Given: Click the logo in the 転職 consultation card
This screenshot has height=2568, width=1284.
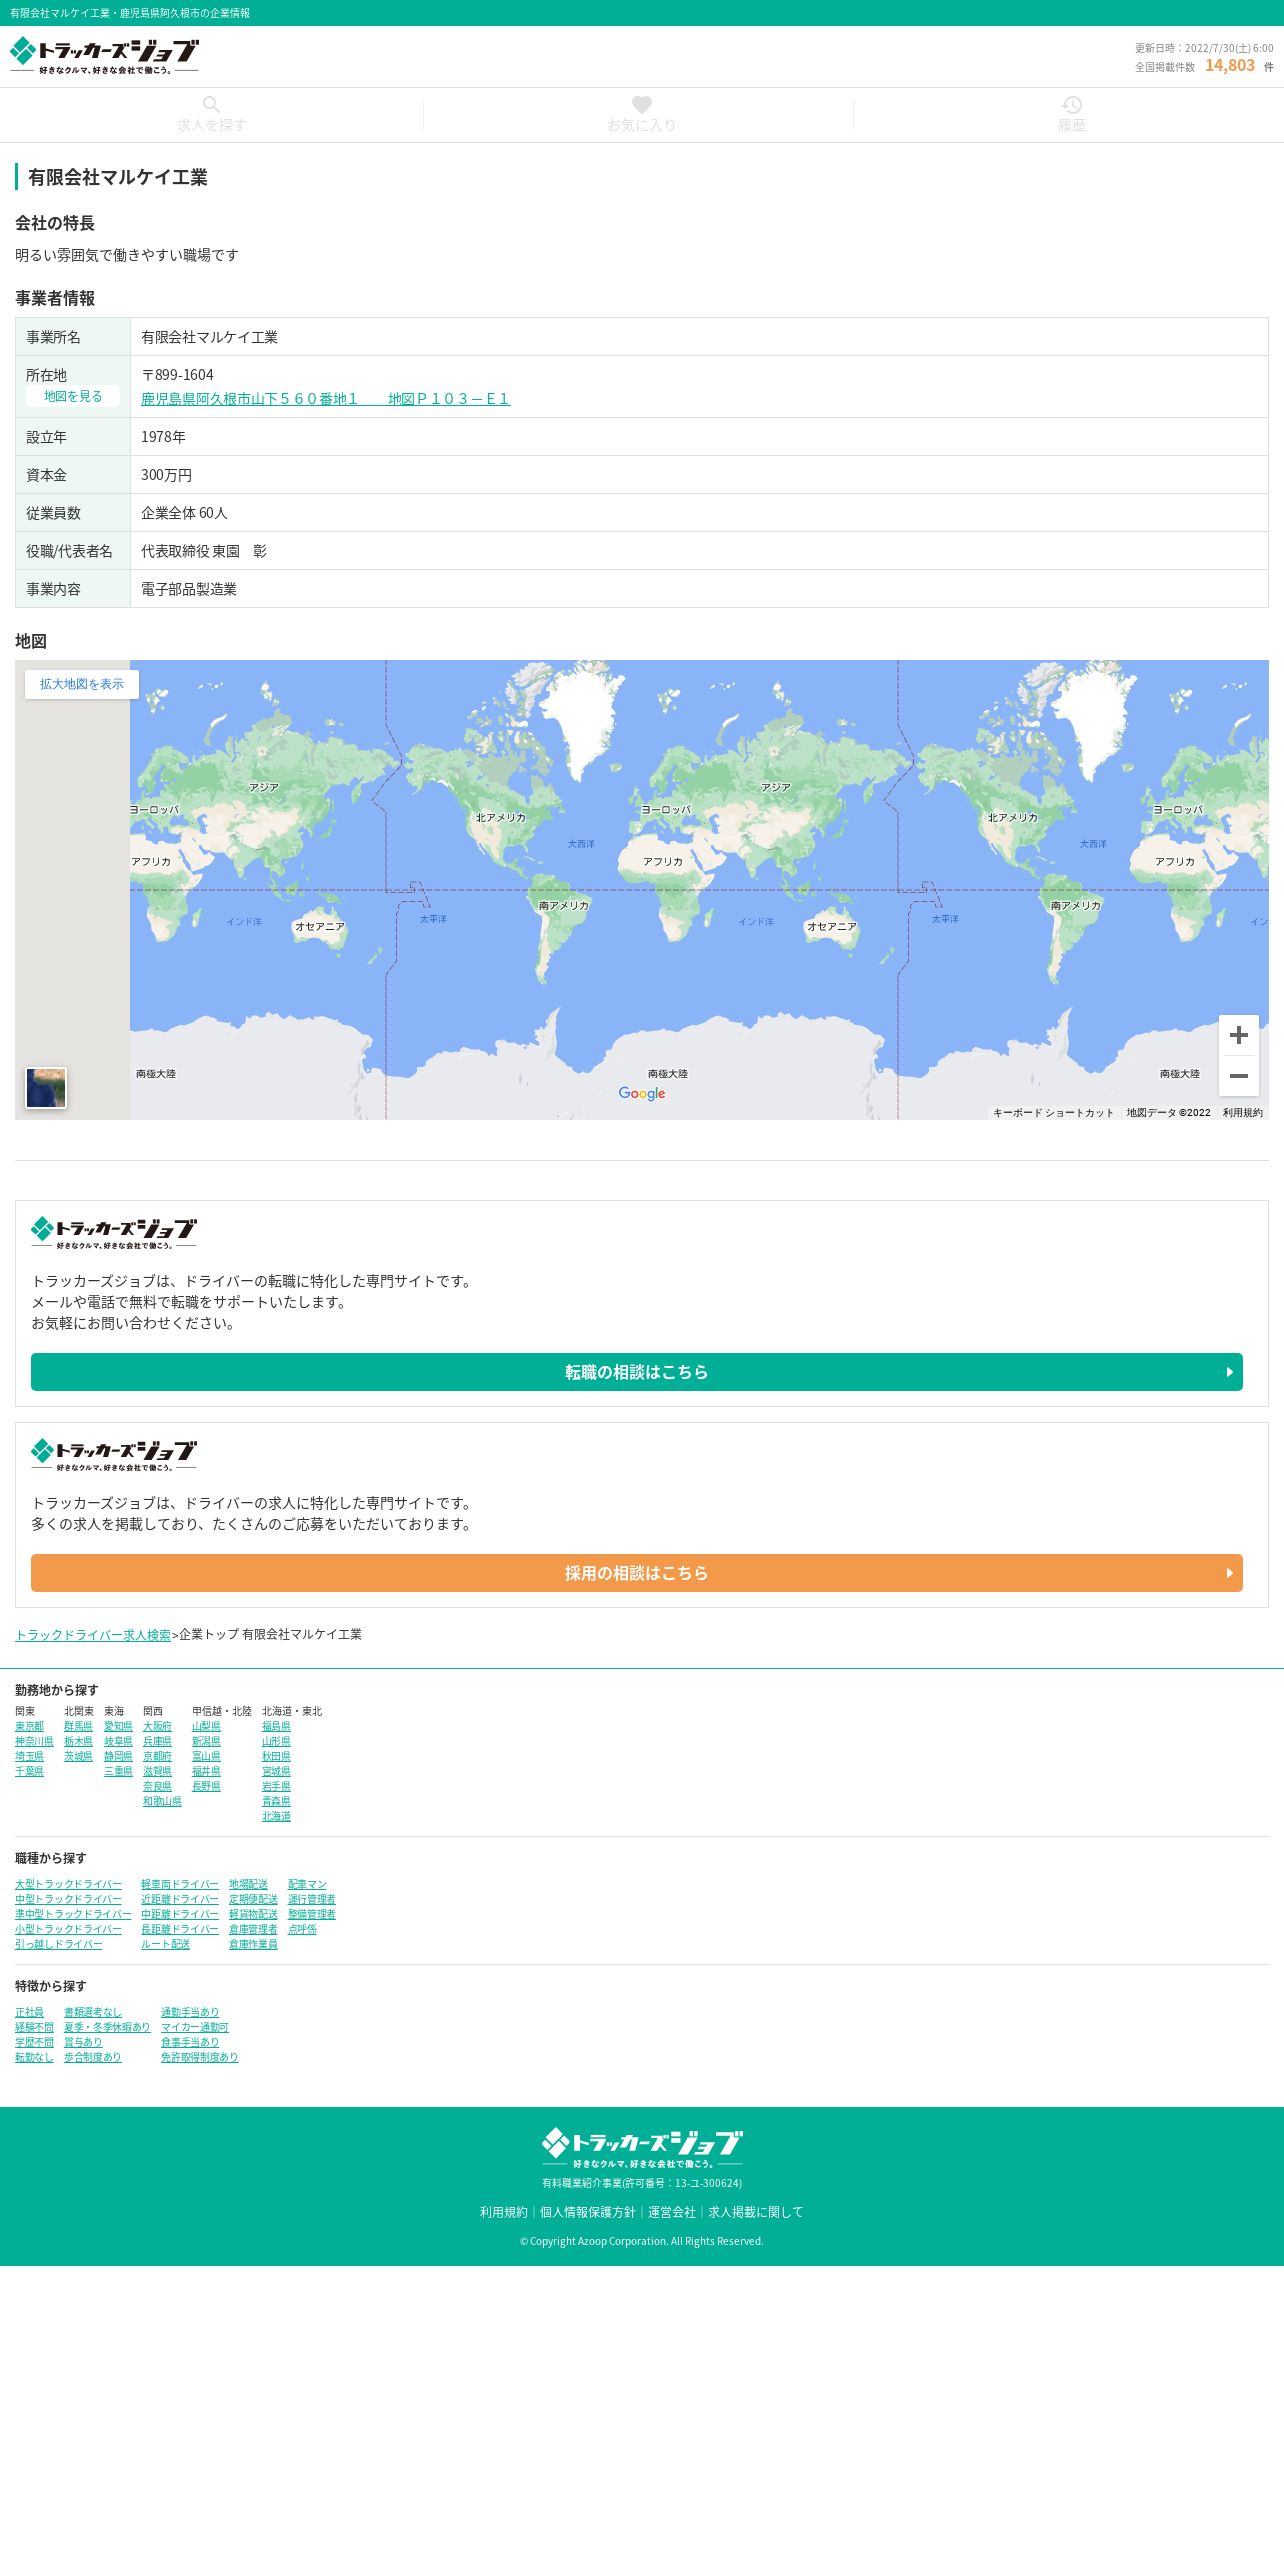Looking at the screenshot, I should pyautogui.click(x=114, y=1233).
